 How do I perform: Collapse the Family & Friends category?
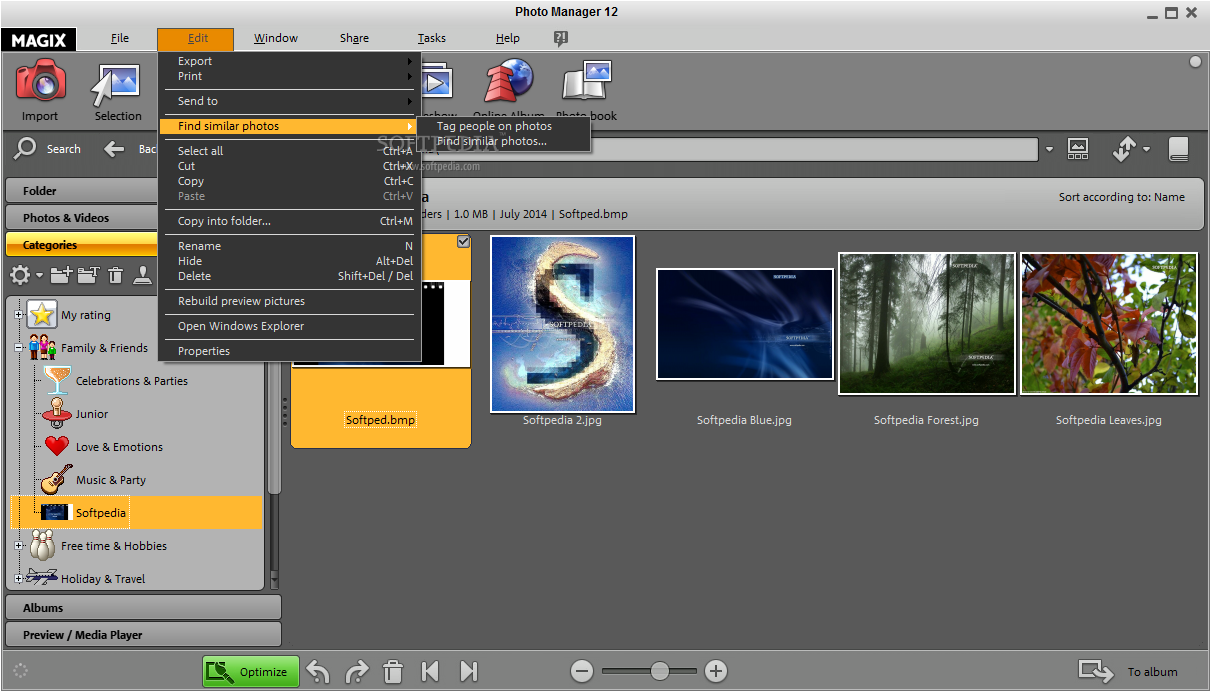18,348
